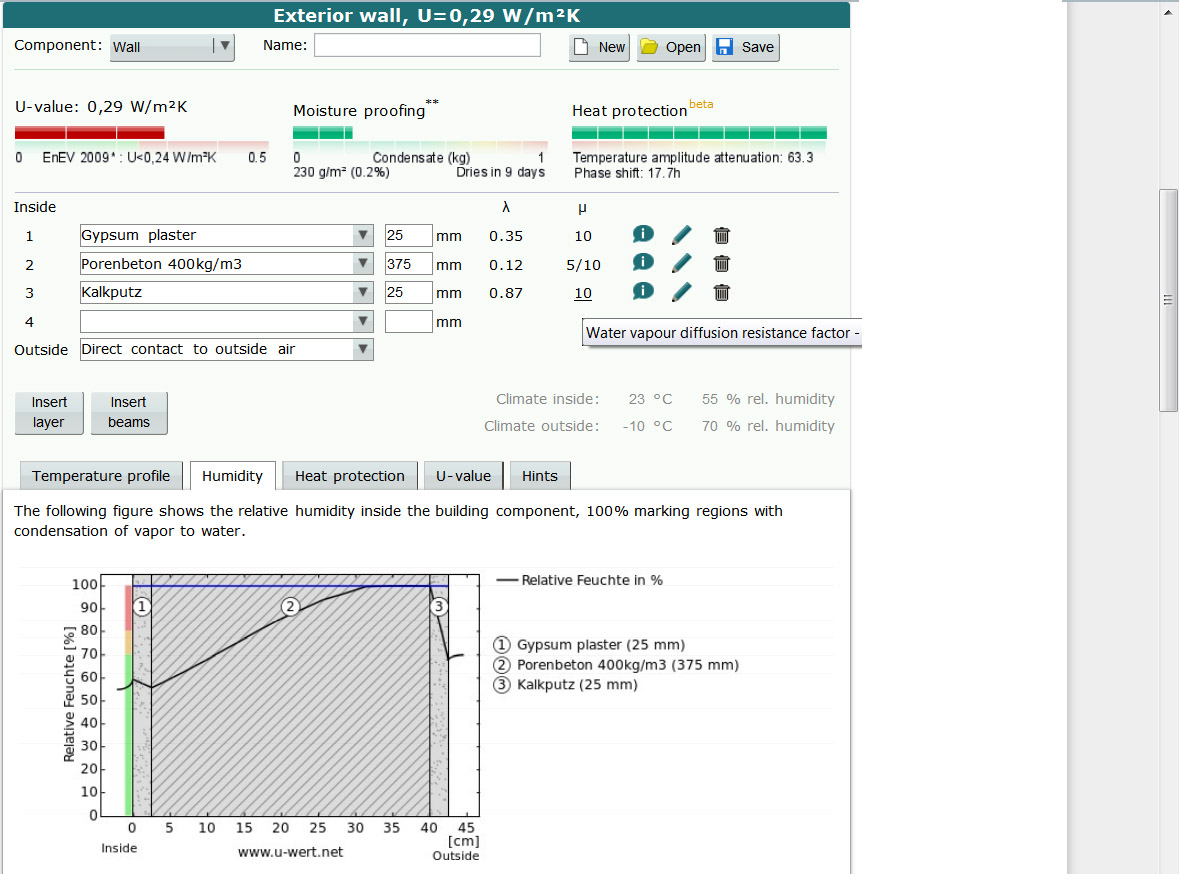Click the red U-value rating bar

point(90,133)
